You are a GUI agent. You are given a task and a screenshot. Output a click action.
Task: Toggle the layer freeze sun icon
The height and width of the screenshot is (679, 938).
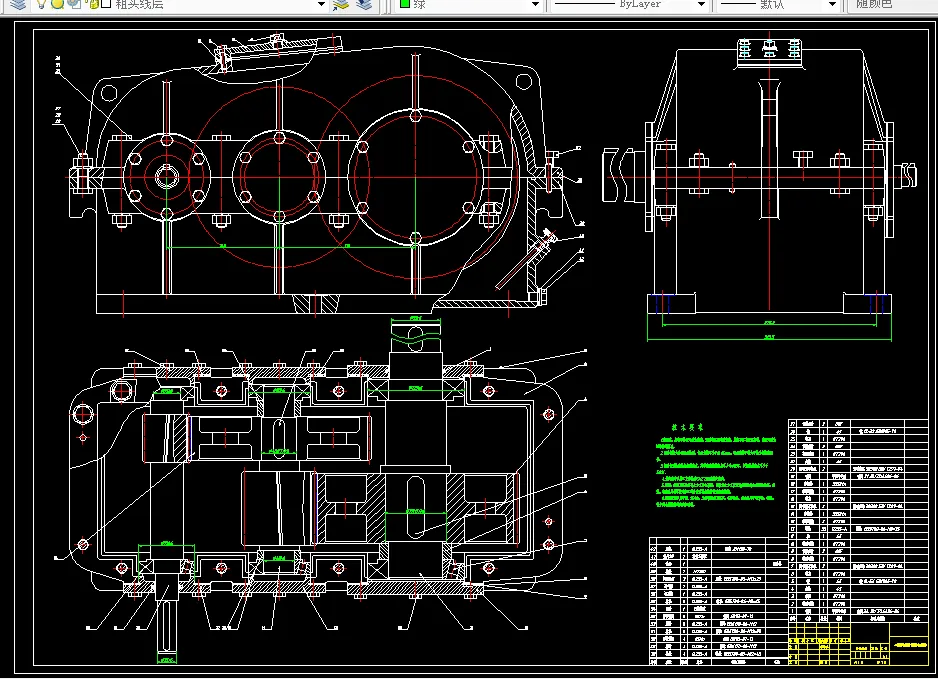(x=57, y=4)
